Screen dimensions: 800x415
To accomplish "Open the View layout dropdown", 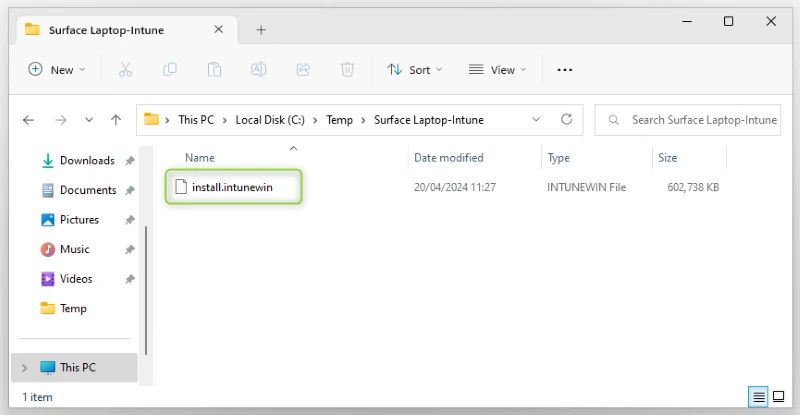I will (497, 70).
